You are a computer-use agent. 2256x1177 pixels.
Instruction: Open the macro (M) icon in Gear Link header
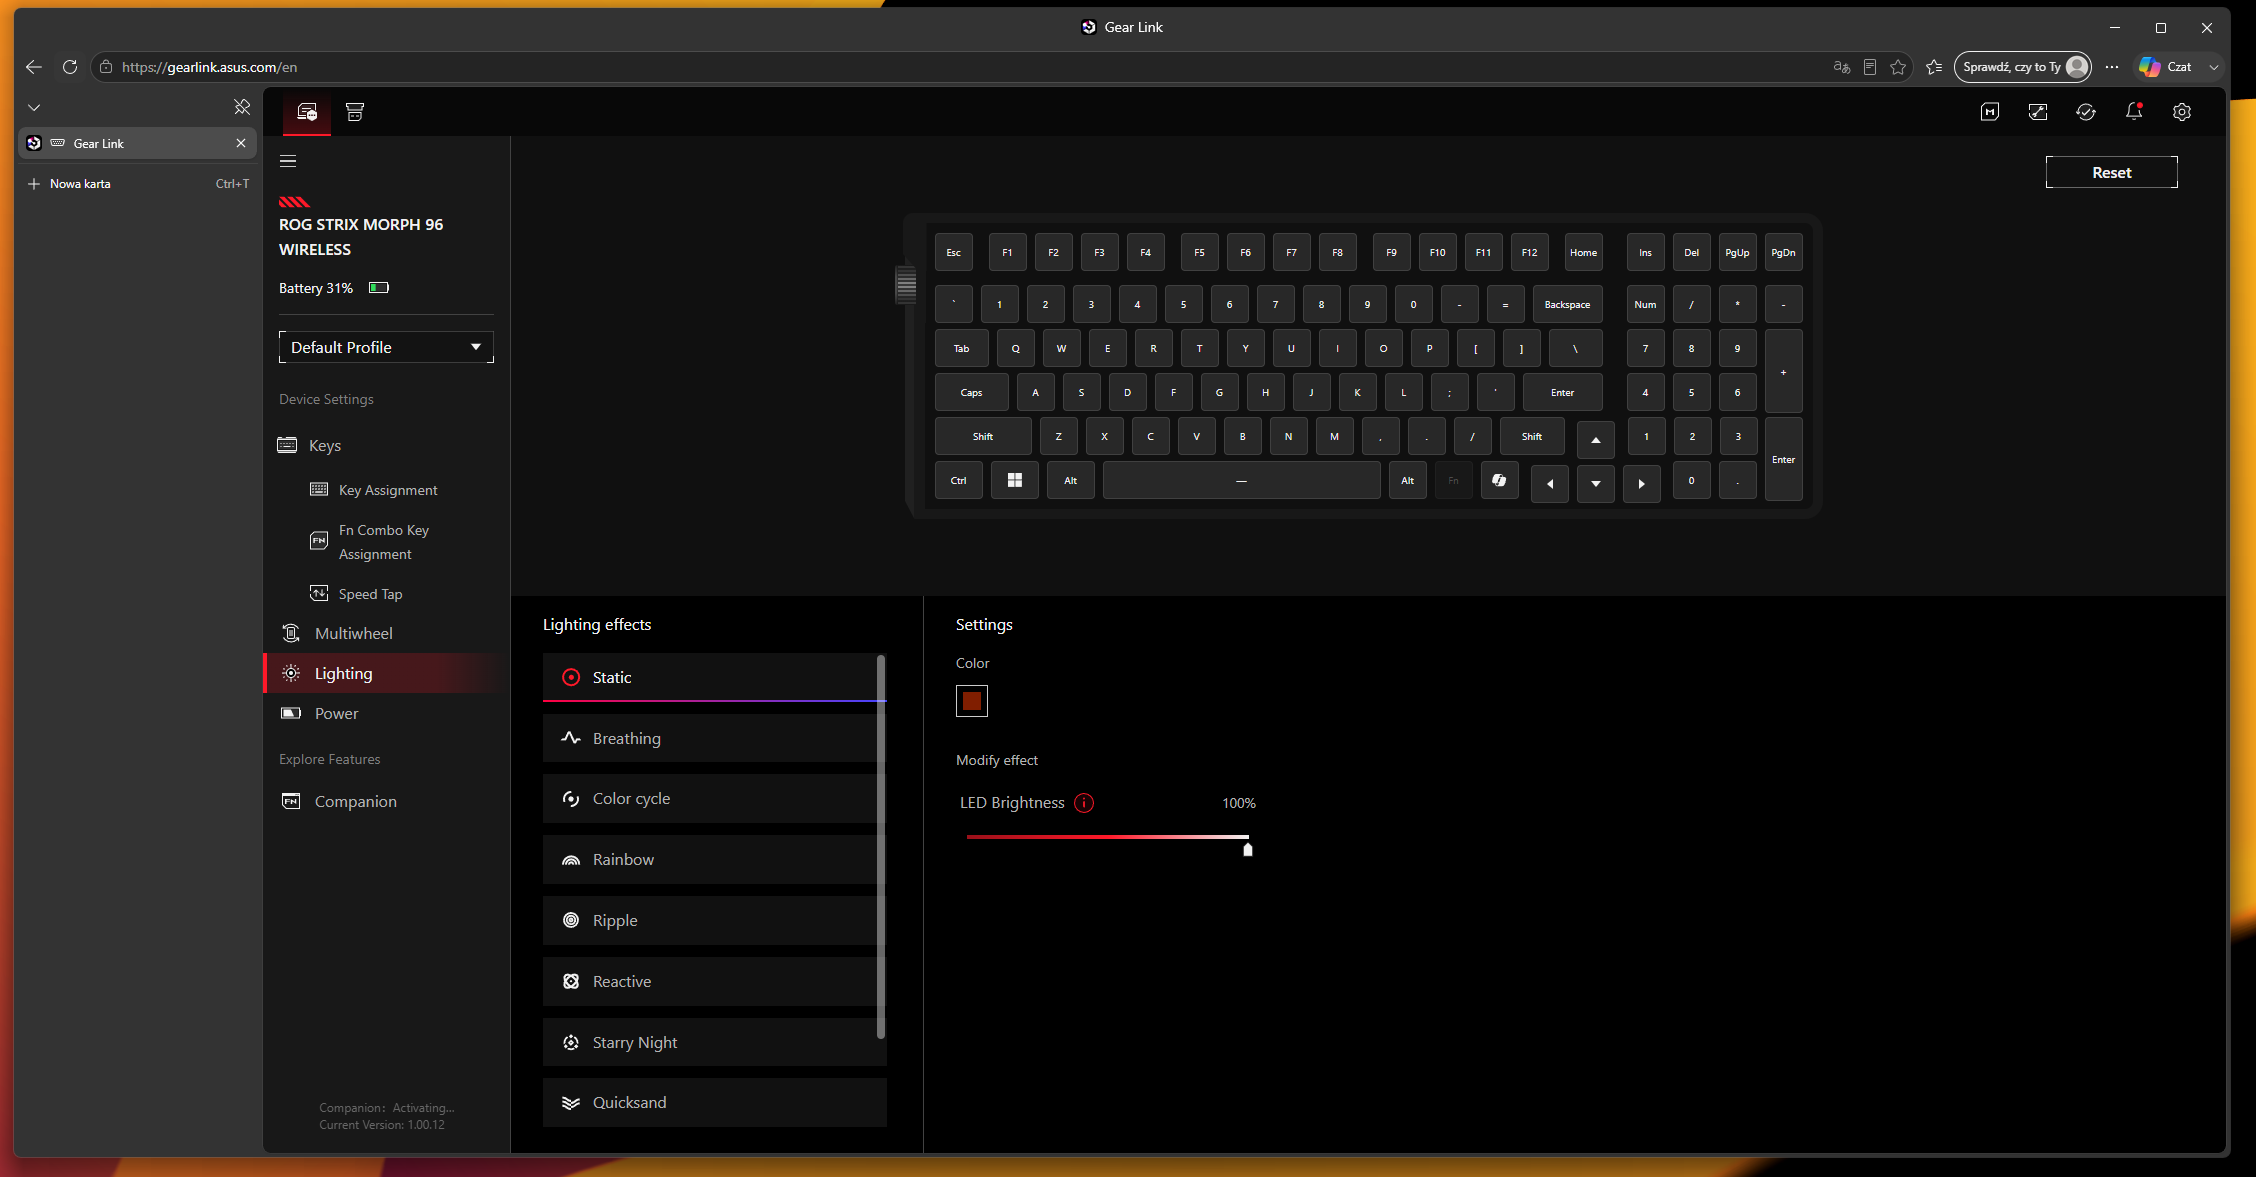[1990, 112]
